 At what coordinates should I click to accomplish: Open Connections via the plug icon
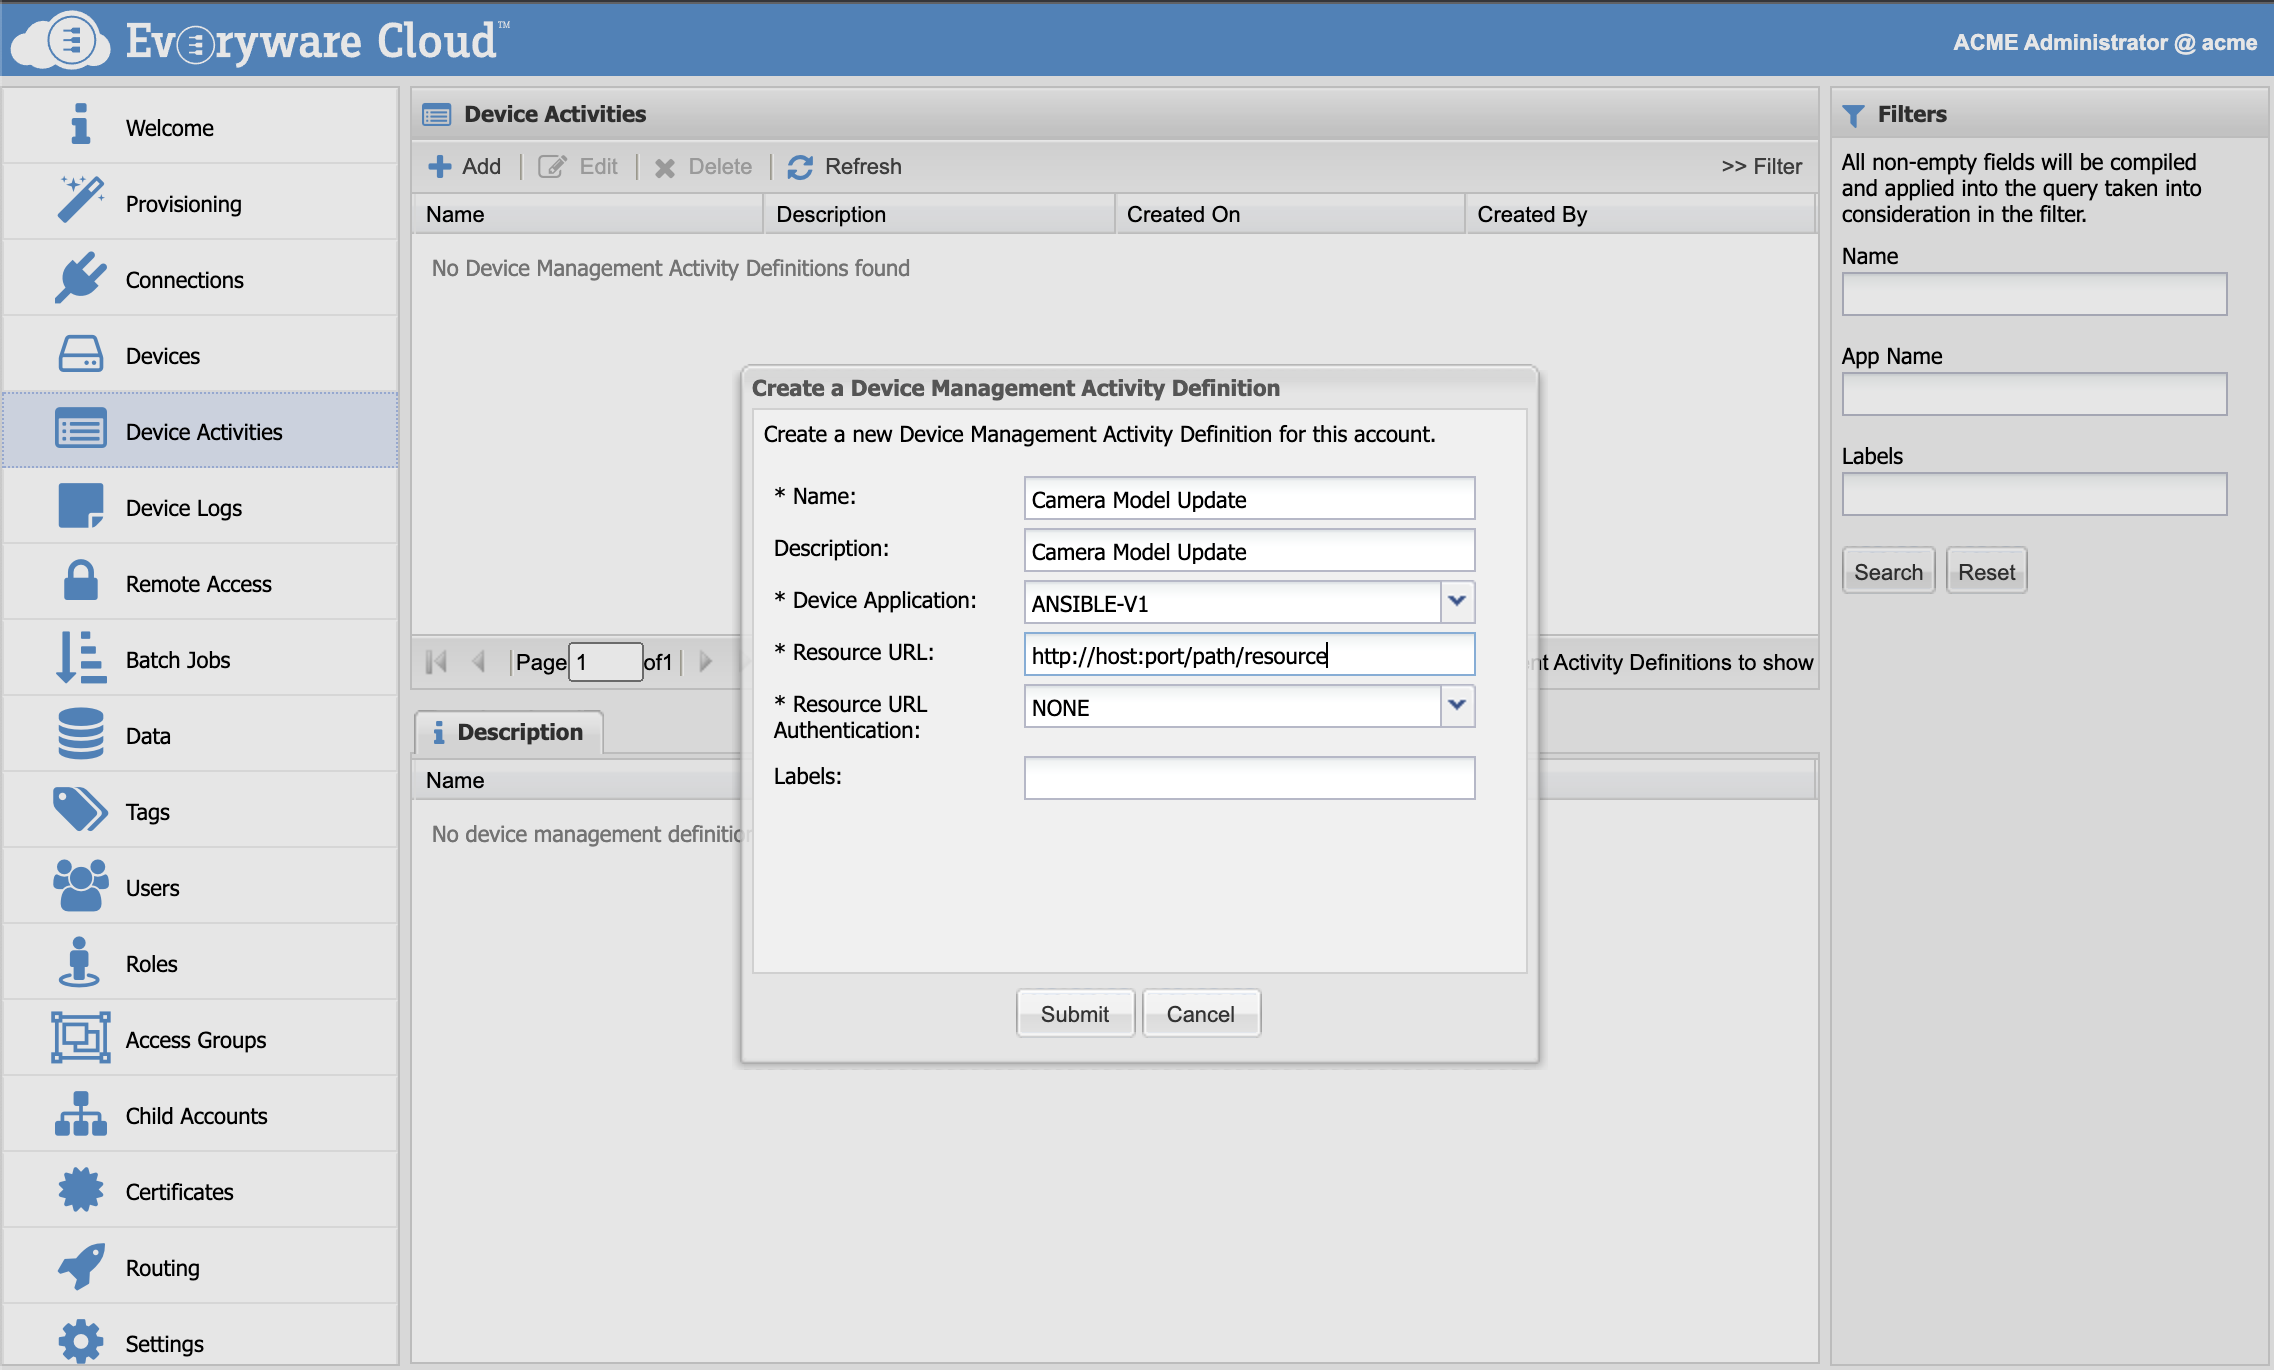(80, 278)
